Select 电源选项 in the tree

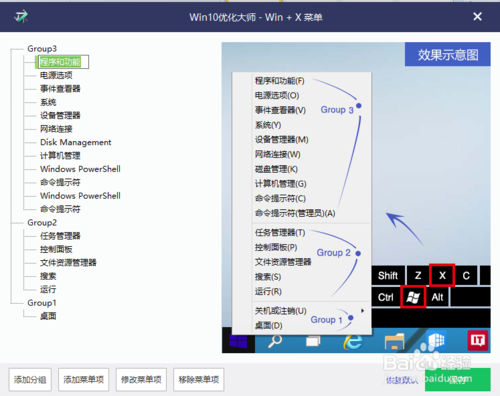56,75
